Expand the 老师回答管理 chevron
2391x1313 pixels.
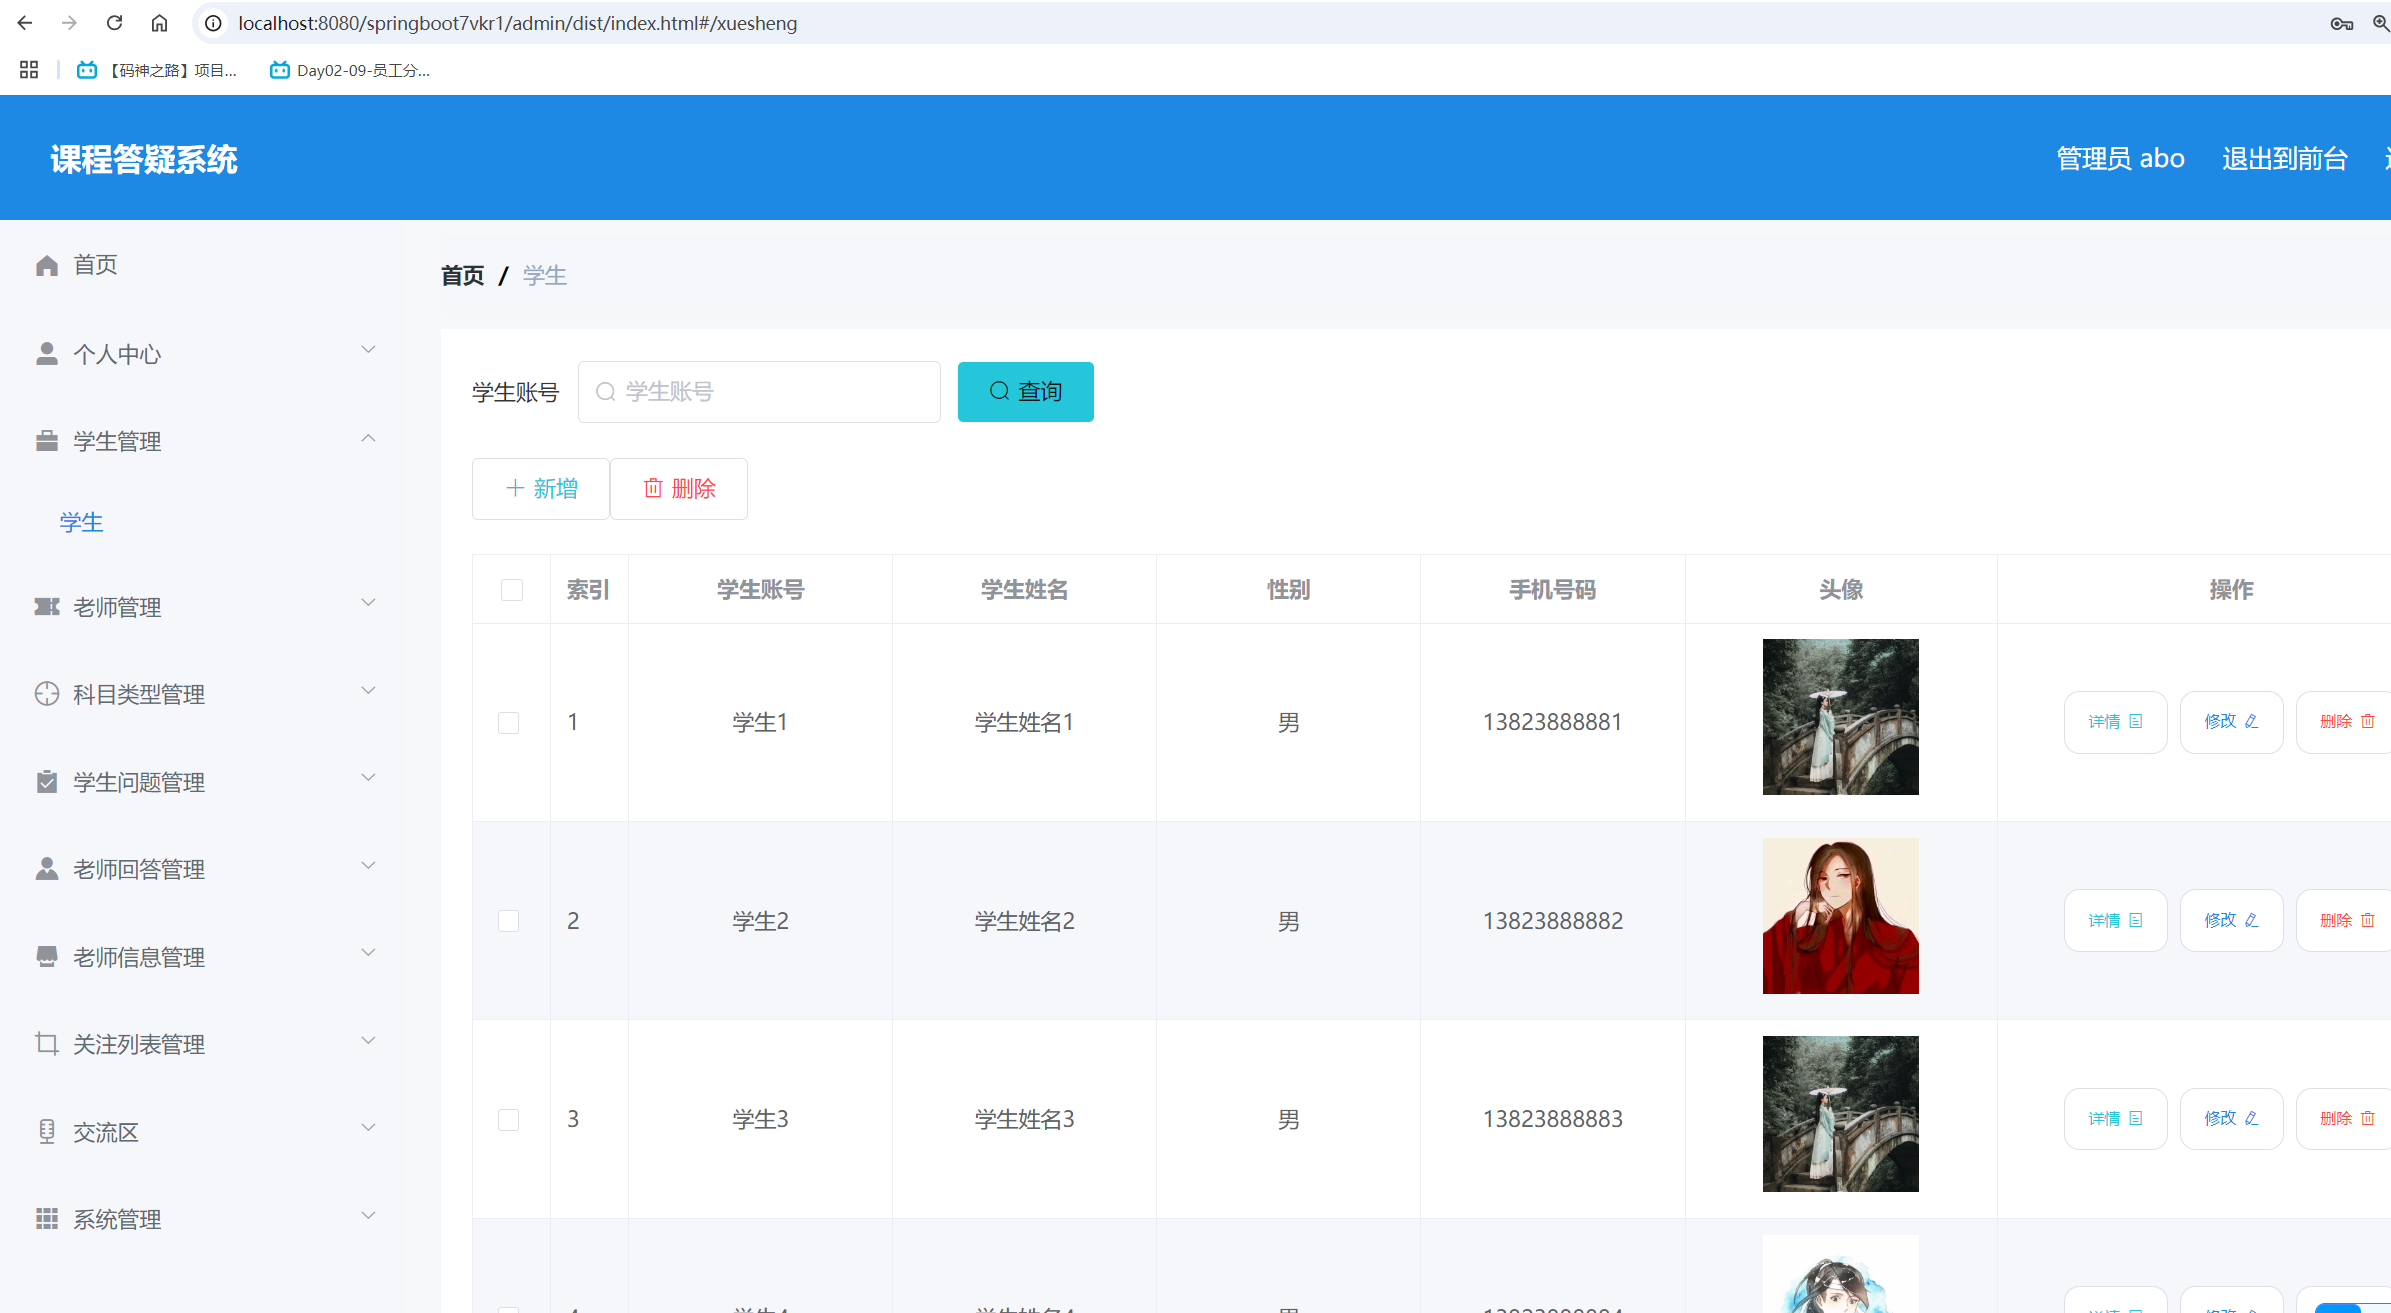368,866
